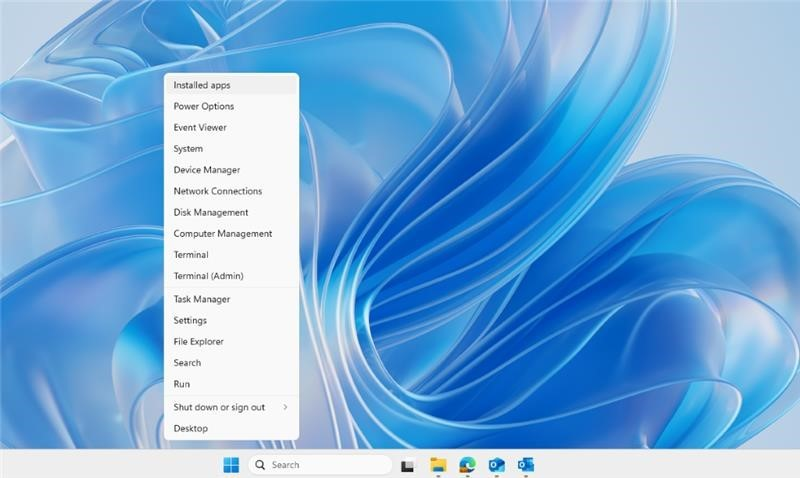Launch File Explorer taskbar icon

tap(438, 465)
